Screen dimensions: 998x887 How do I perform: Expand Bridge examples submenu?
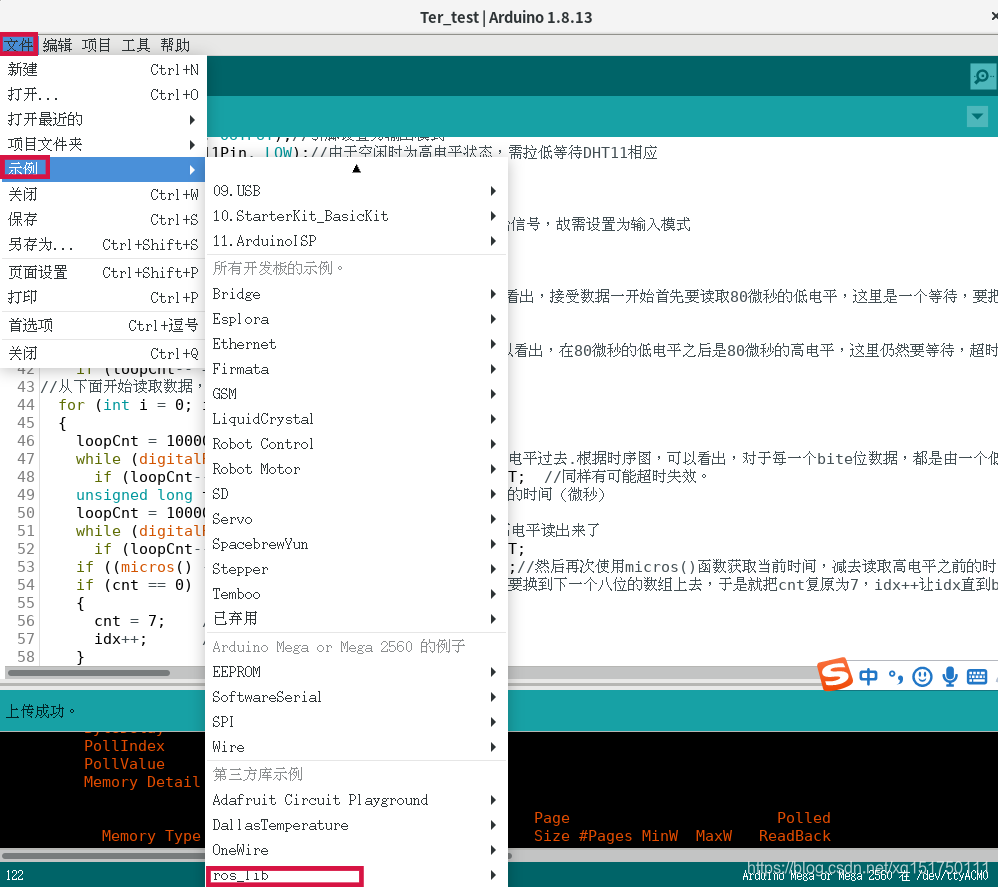(x=356, y=294)
